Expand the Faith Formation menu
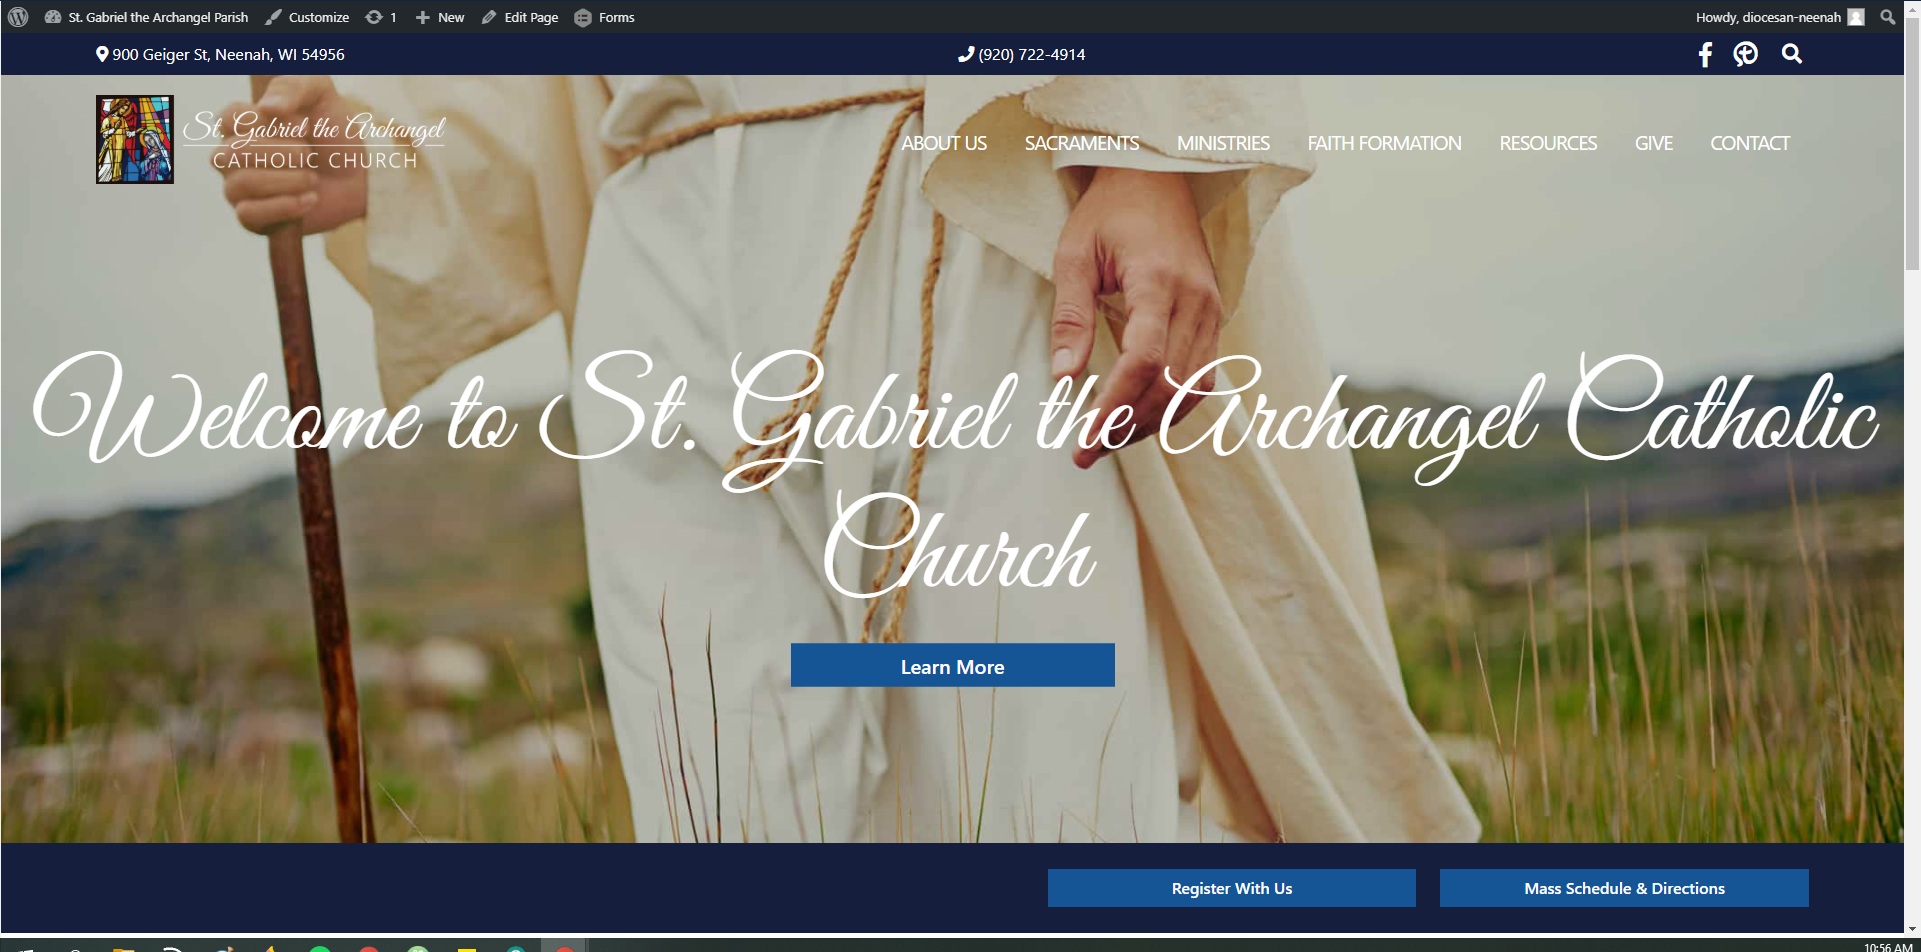Screen dimensions: 1921x952 1384,143
